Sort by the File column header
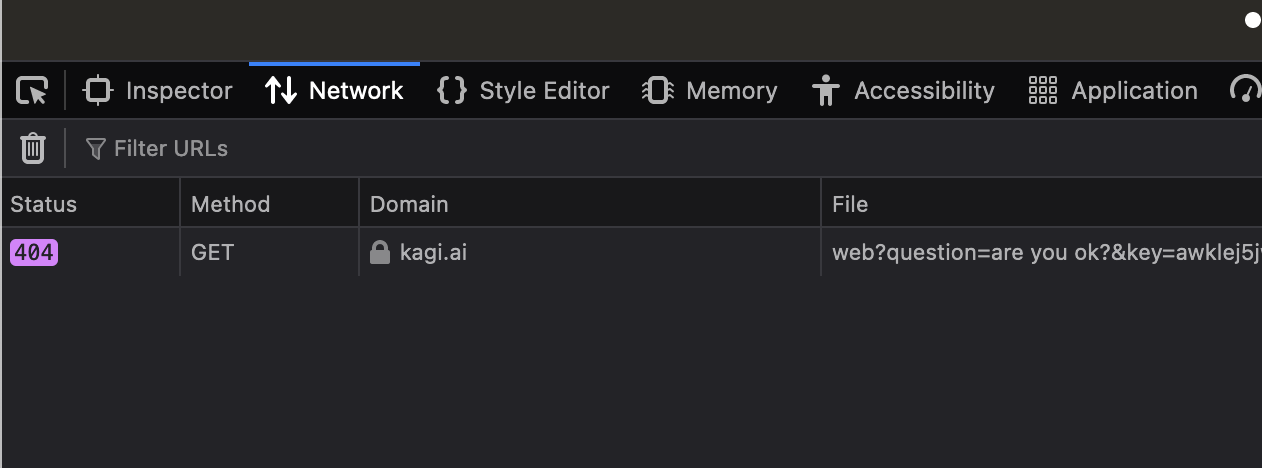The width and height of the screenshot is (1262, 468). tap(1041, 204)
